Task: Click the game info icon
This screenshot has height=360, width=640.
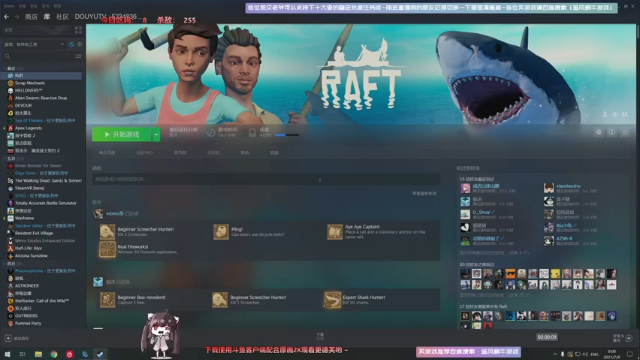Action: point(611,132)
